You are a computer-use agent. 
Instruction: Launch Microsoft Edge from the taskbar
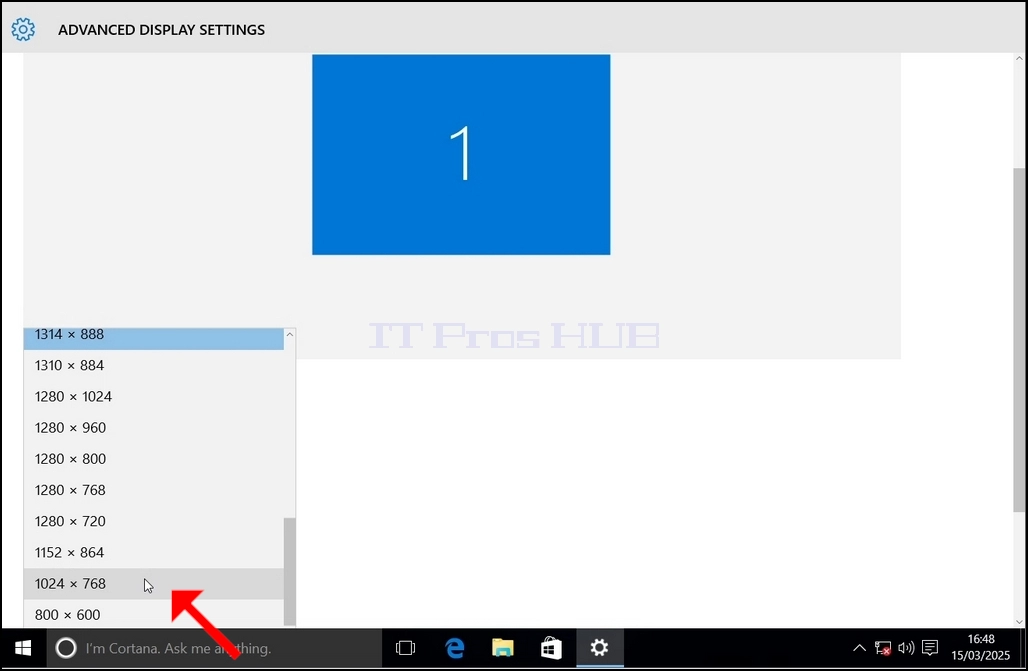tap(454, 648)
